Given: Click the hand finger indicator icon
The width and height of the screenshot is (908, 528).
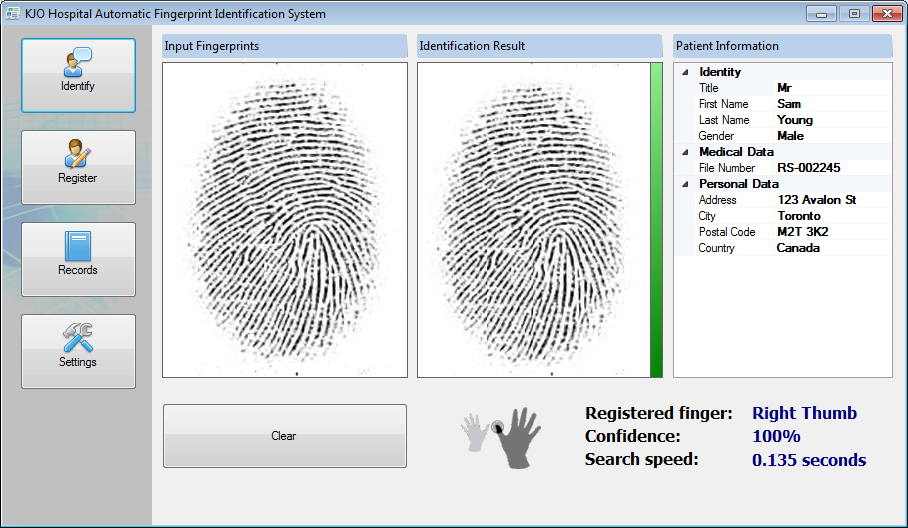Looking at the screenshot, I should tap(502, 436).
